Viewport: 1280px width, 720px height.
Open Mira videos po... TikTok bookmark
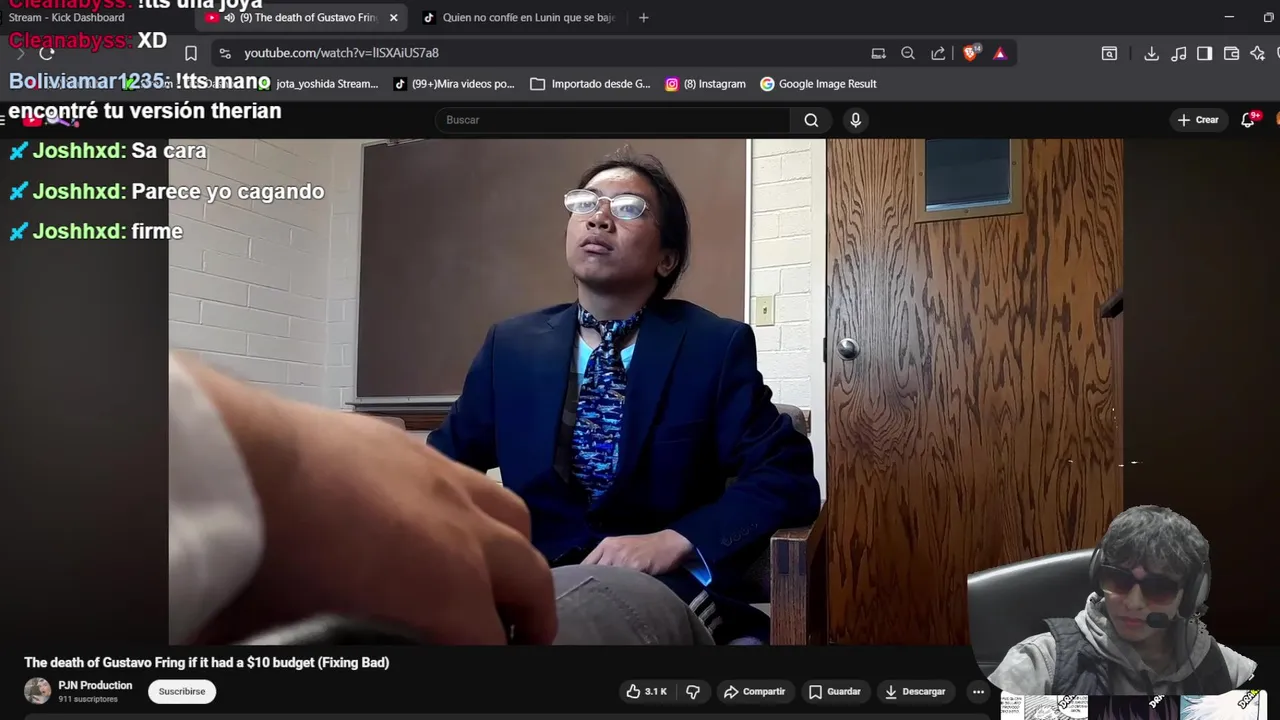pyautogui.click(x=454, y=84)
